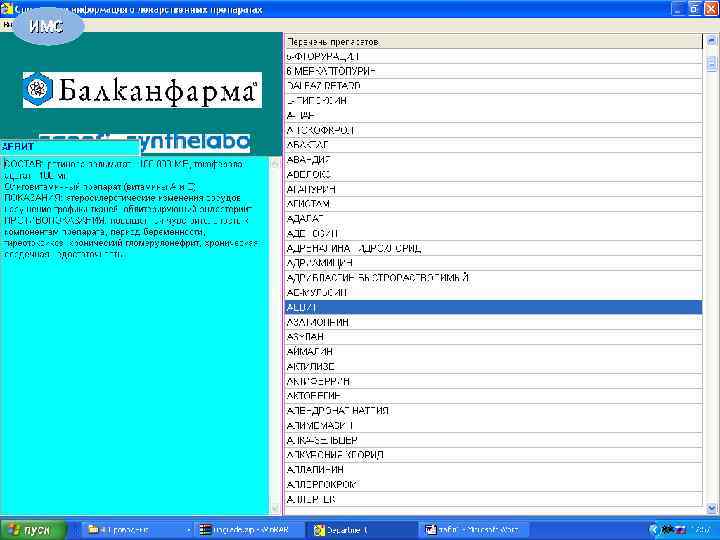Select А-ТОКОФЕРОЛ row

(x=493, y=130)
